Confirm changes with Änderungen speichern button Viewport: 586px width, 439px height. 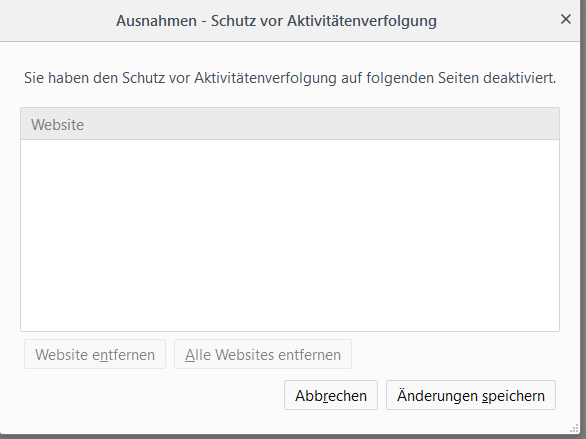click(x=471, y=395)
